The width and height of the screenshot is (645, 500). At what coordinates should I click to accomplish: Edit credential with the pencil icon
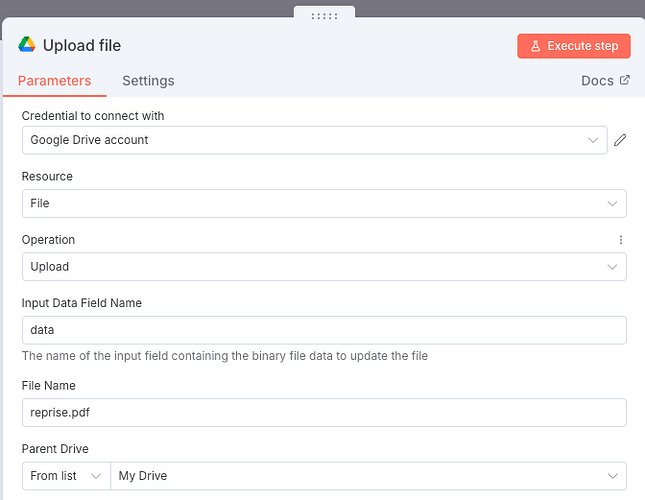pyautogui.click(x=620, y=140)
